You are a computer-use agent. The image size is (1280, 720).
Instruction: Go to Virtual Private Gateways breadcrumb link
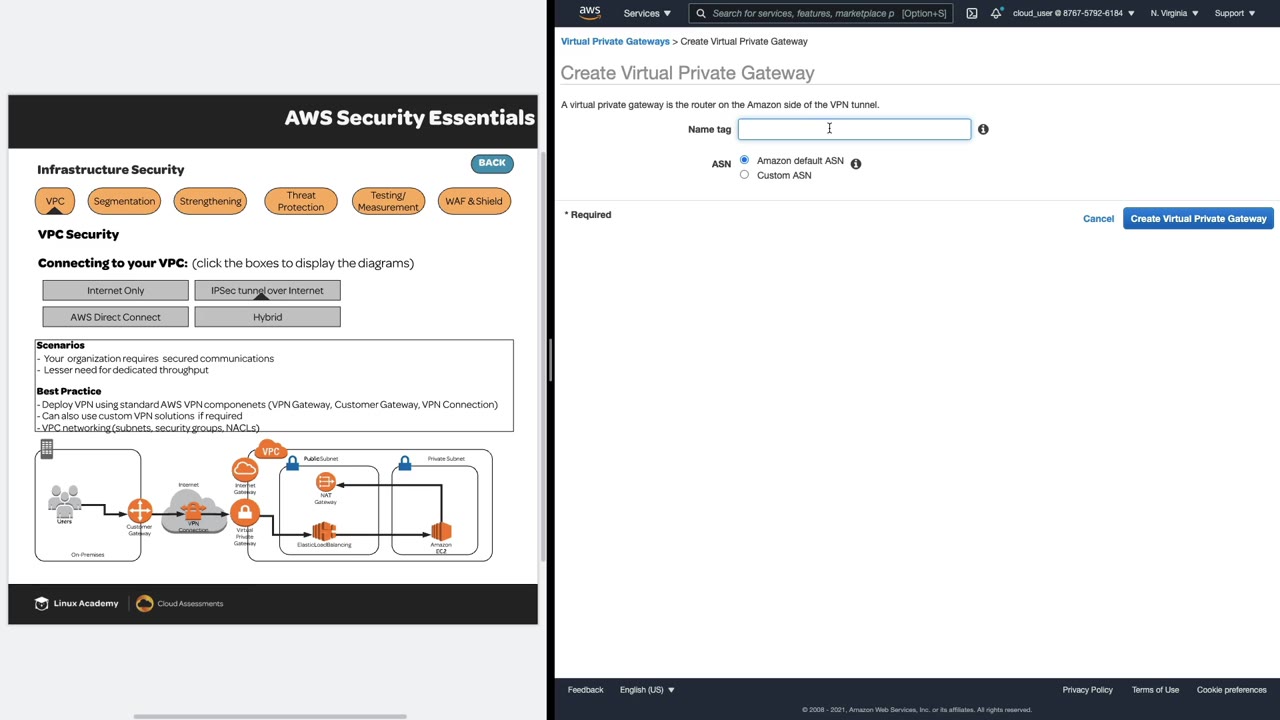coord(615,41)
